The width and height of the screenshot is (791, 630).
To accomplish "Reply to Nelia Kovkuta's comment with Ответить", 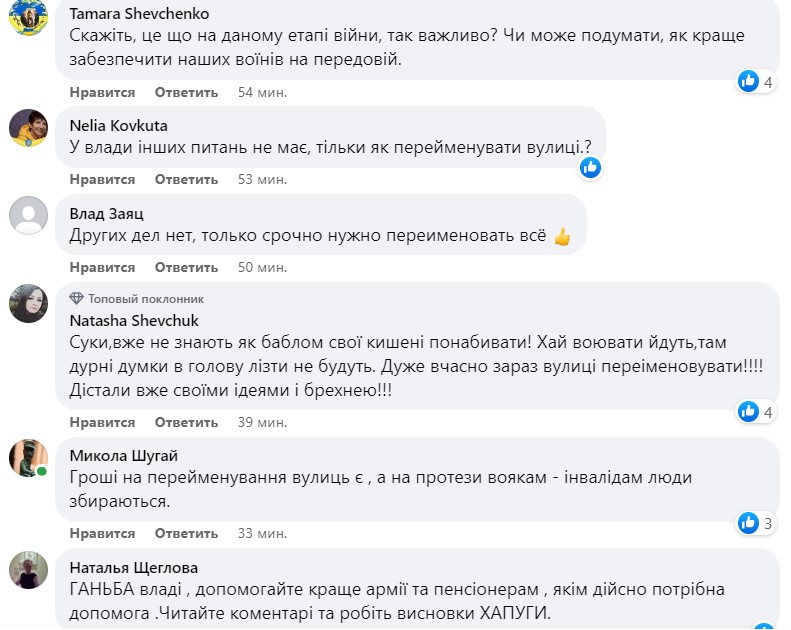I will 186,180.
